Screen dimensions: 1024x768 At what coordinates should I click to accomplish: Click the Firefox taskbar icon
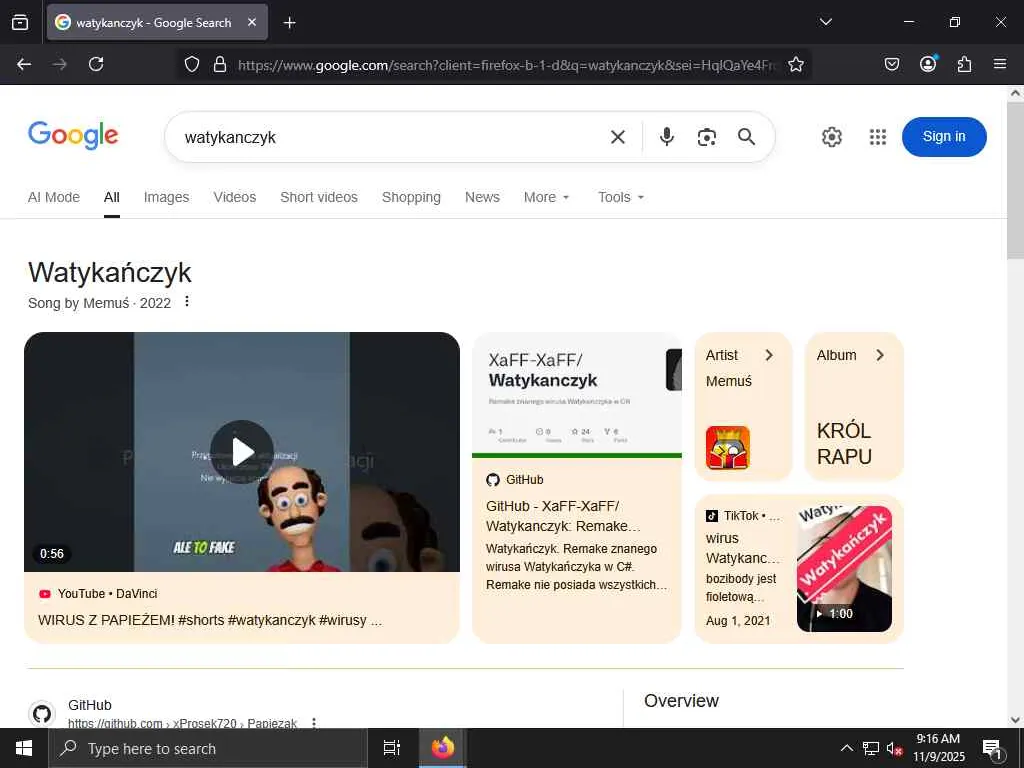pyautogui.click(x=442, y=748)
